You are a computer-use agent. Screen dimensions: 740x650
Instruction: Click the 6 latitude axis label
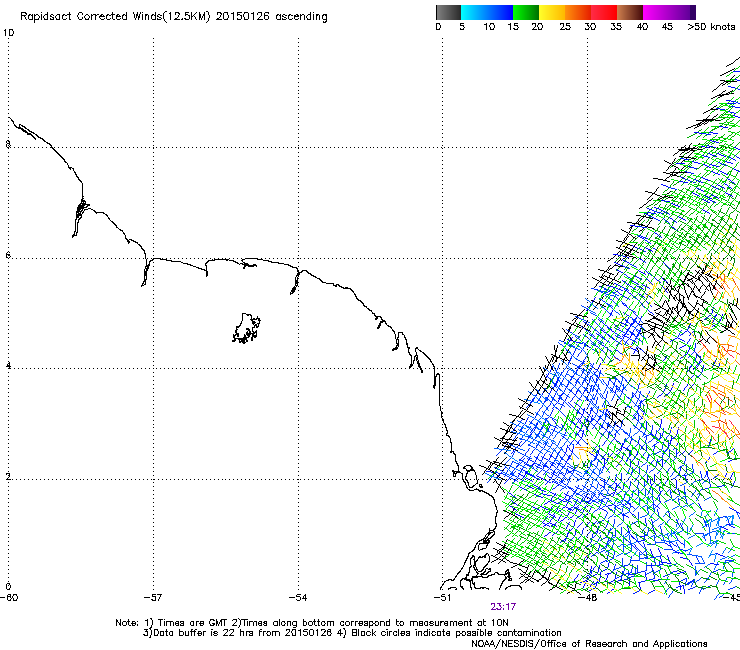8,255
